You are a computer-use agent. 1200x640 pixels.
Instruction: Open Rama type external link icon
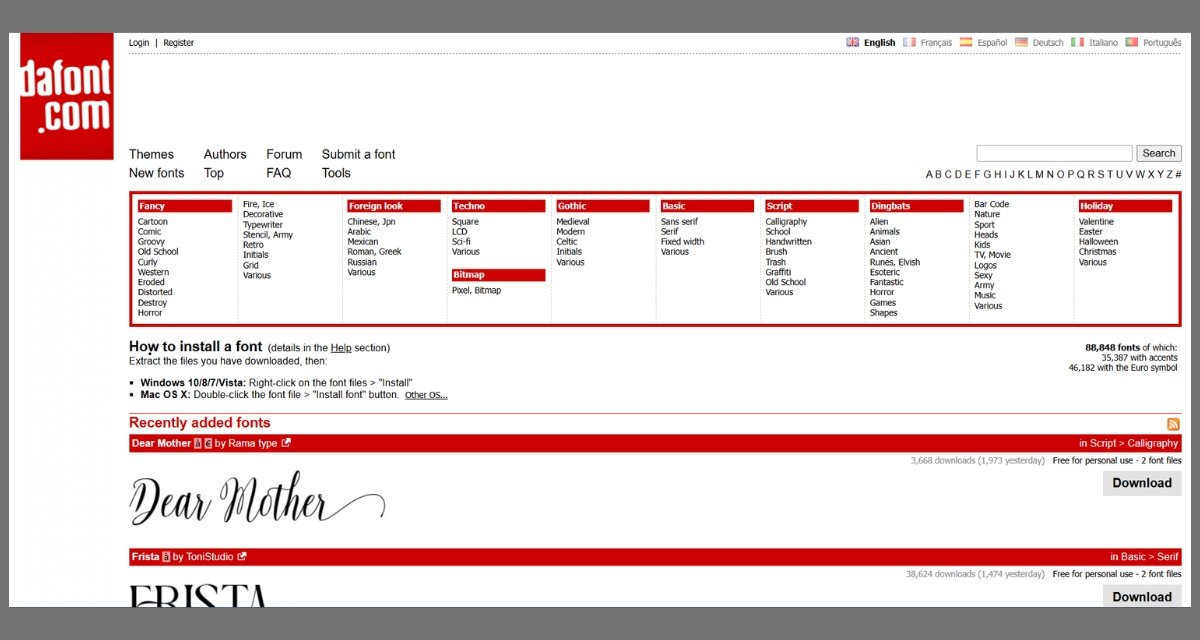[286, 443]
